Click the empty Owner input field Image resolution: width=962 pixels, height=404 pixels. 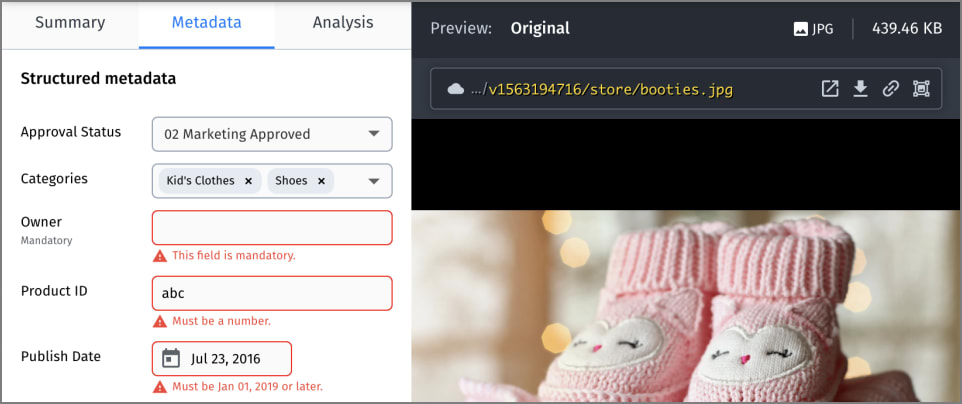(x=272, y=228)
